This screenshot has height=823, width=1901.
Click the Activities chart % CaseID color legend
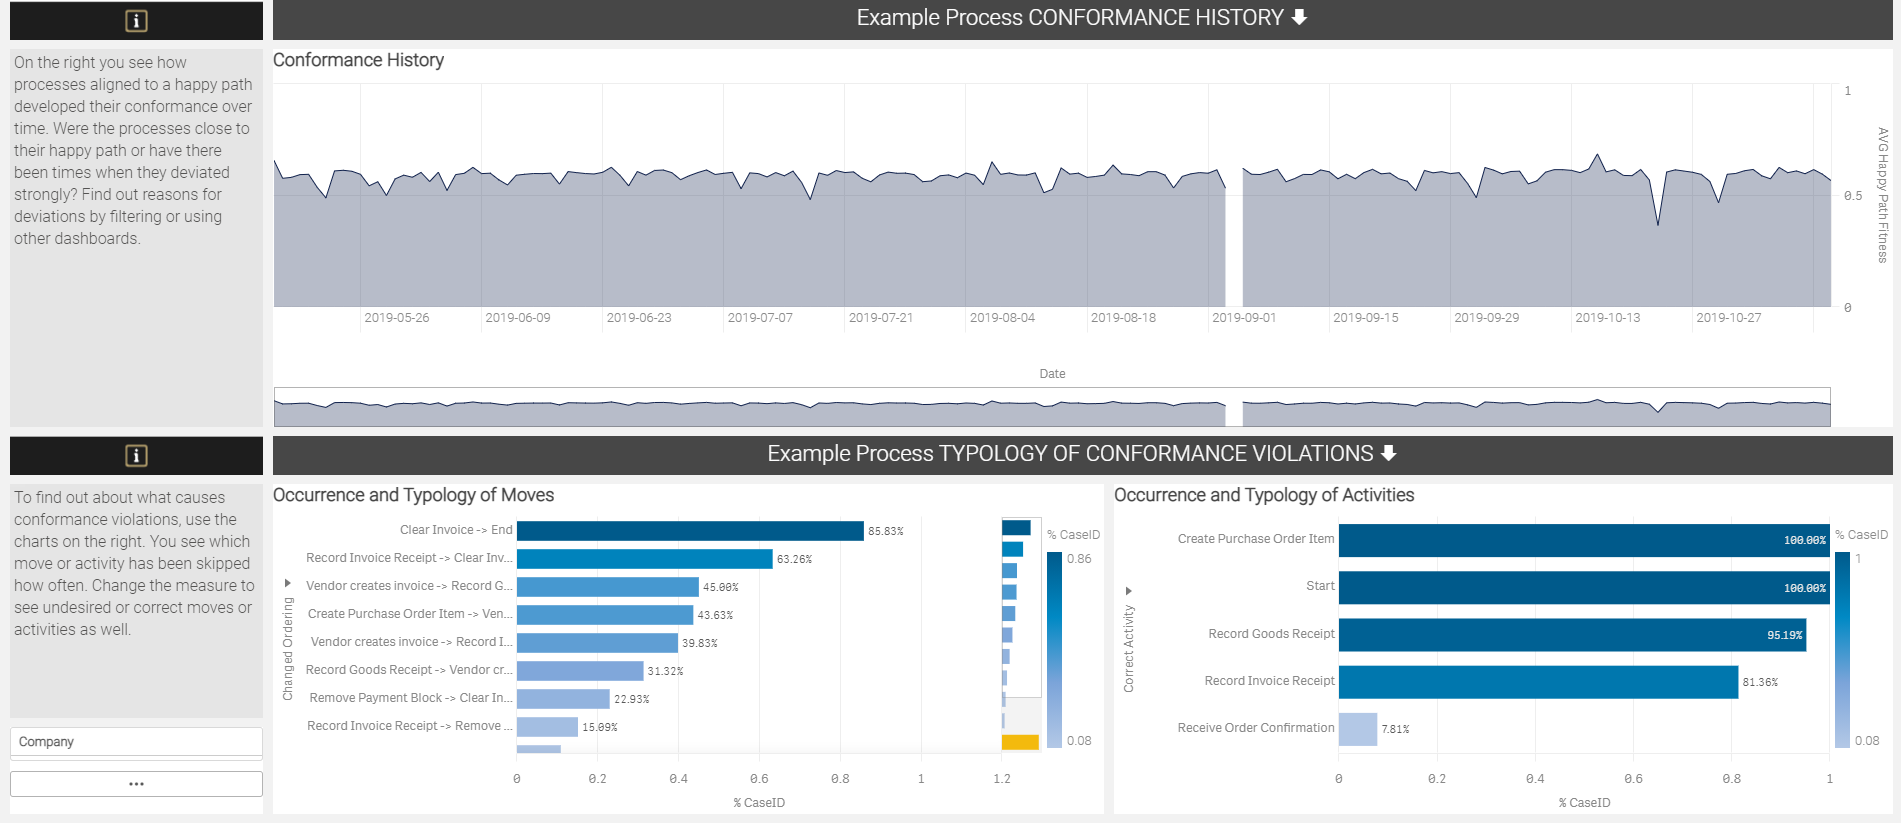tap(1842, 650)
